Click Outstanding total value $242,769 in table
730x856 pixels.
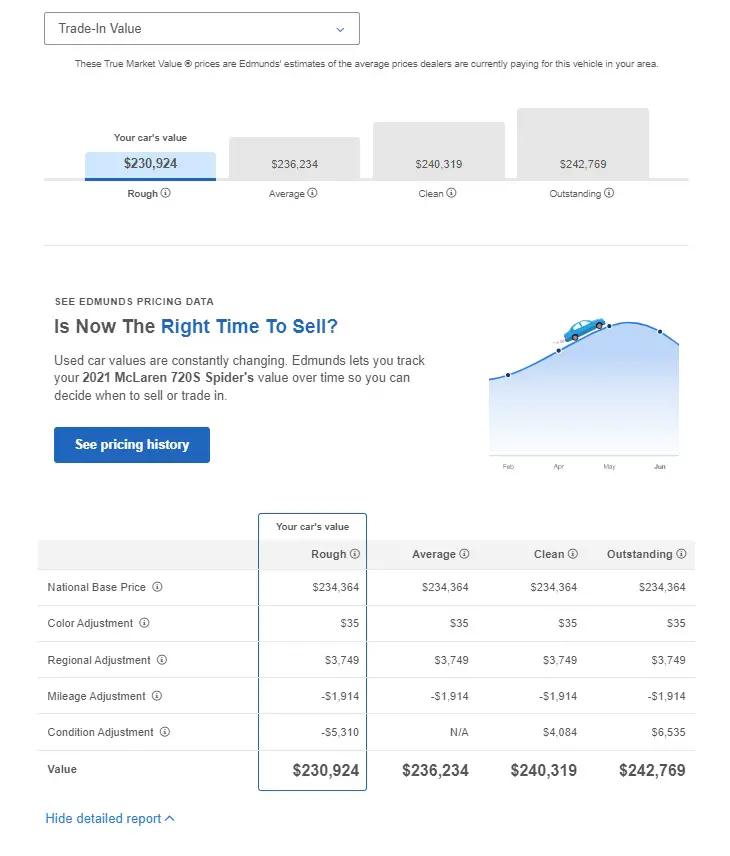(x=652, y=770)
